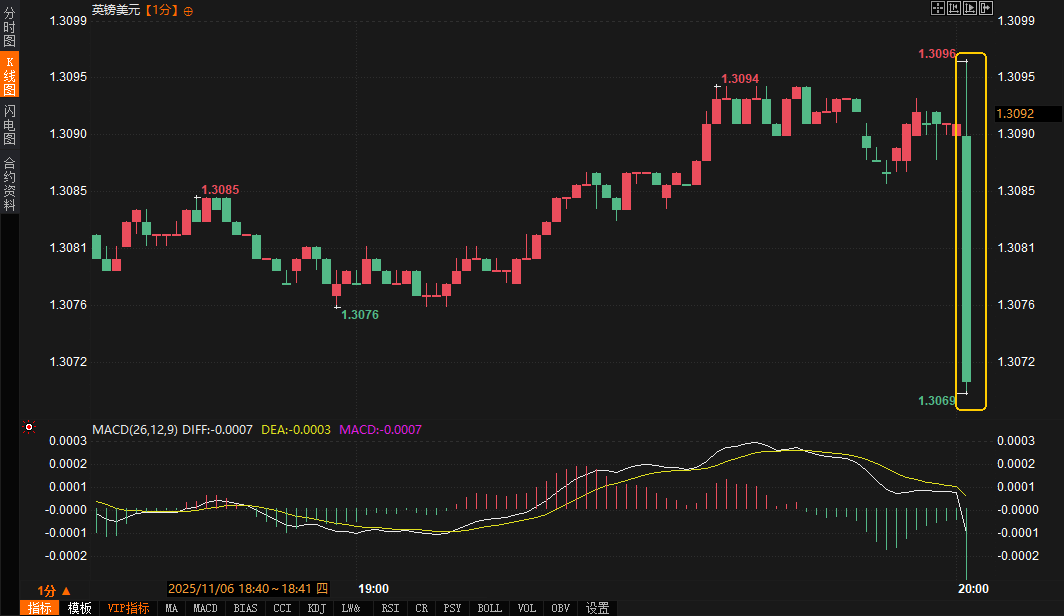Switch to 分时图 view in sidebar
This screenshot has width=1064, height=616.
[10, 26]
